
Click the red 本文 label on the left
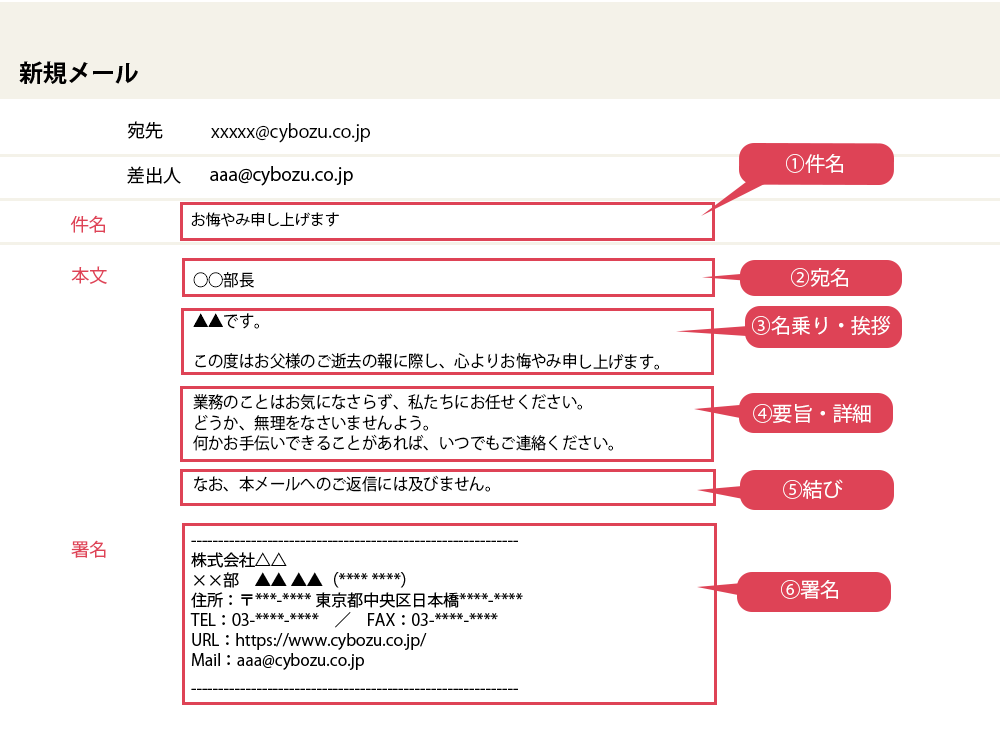tap(89, 276)
